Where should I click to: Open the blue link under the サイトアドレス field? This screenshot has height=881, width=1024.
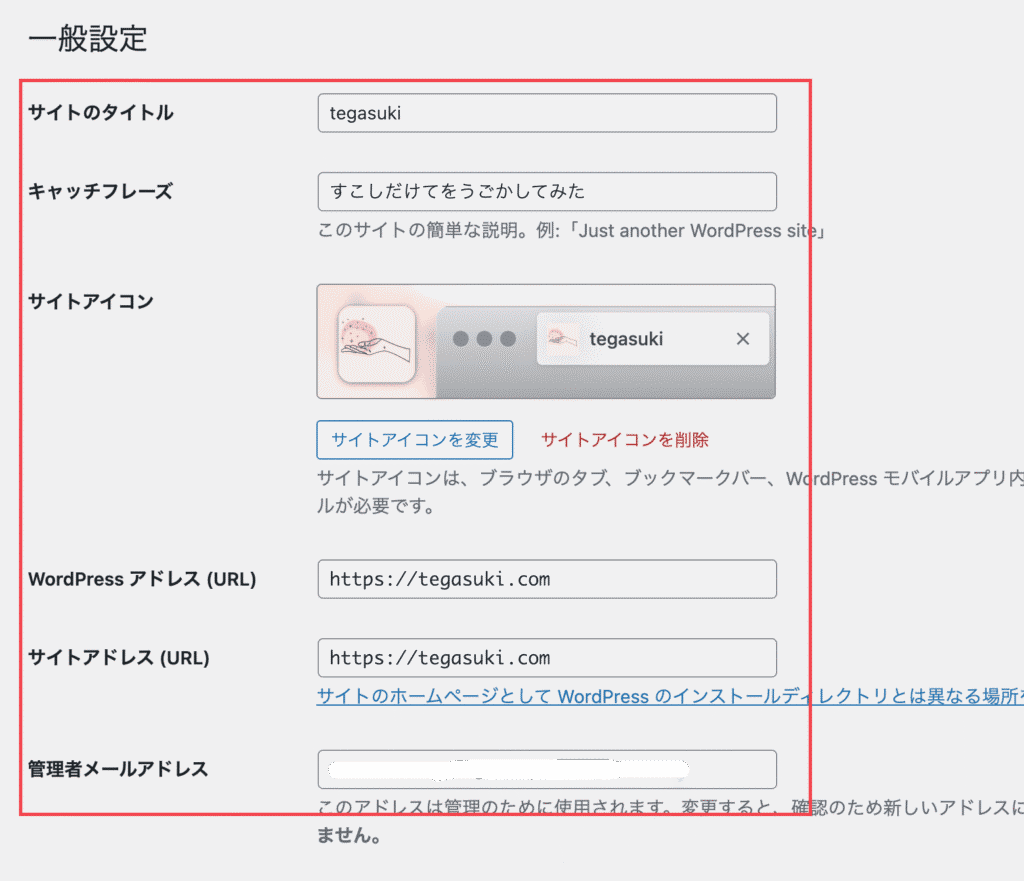point(660,696)
